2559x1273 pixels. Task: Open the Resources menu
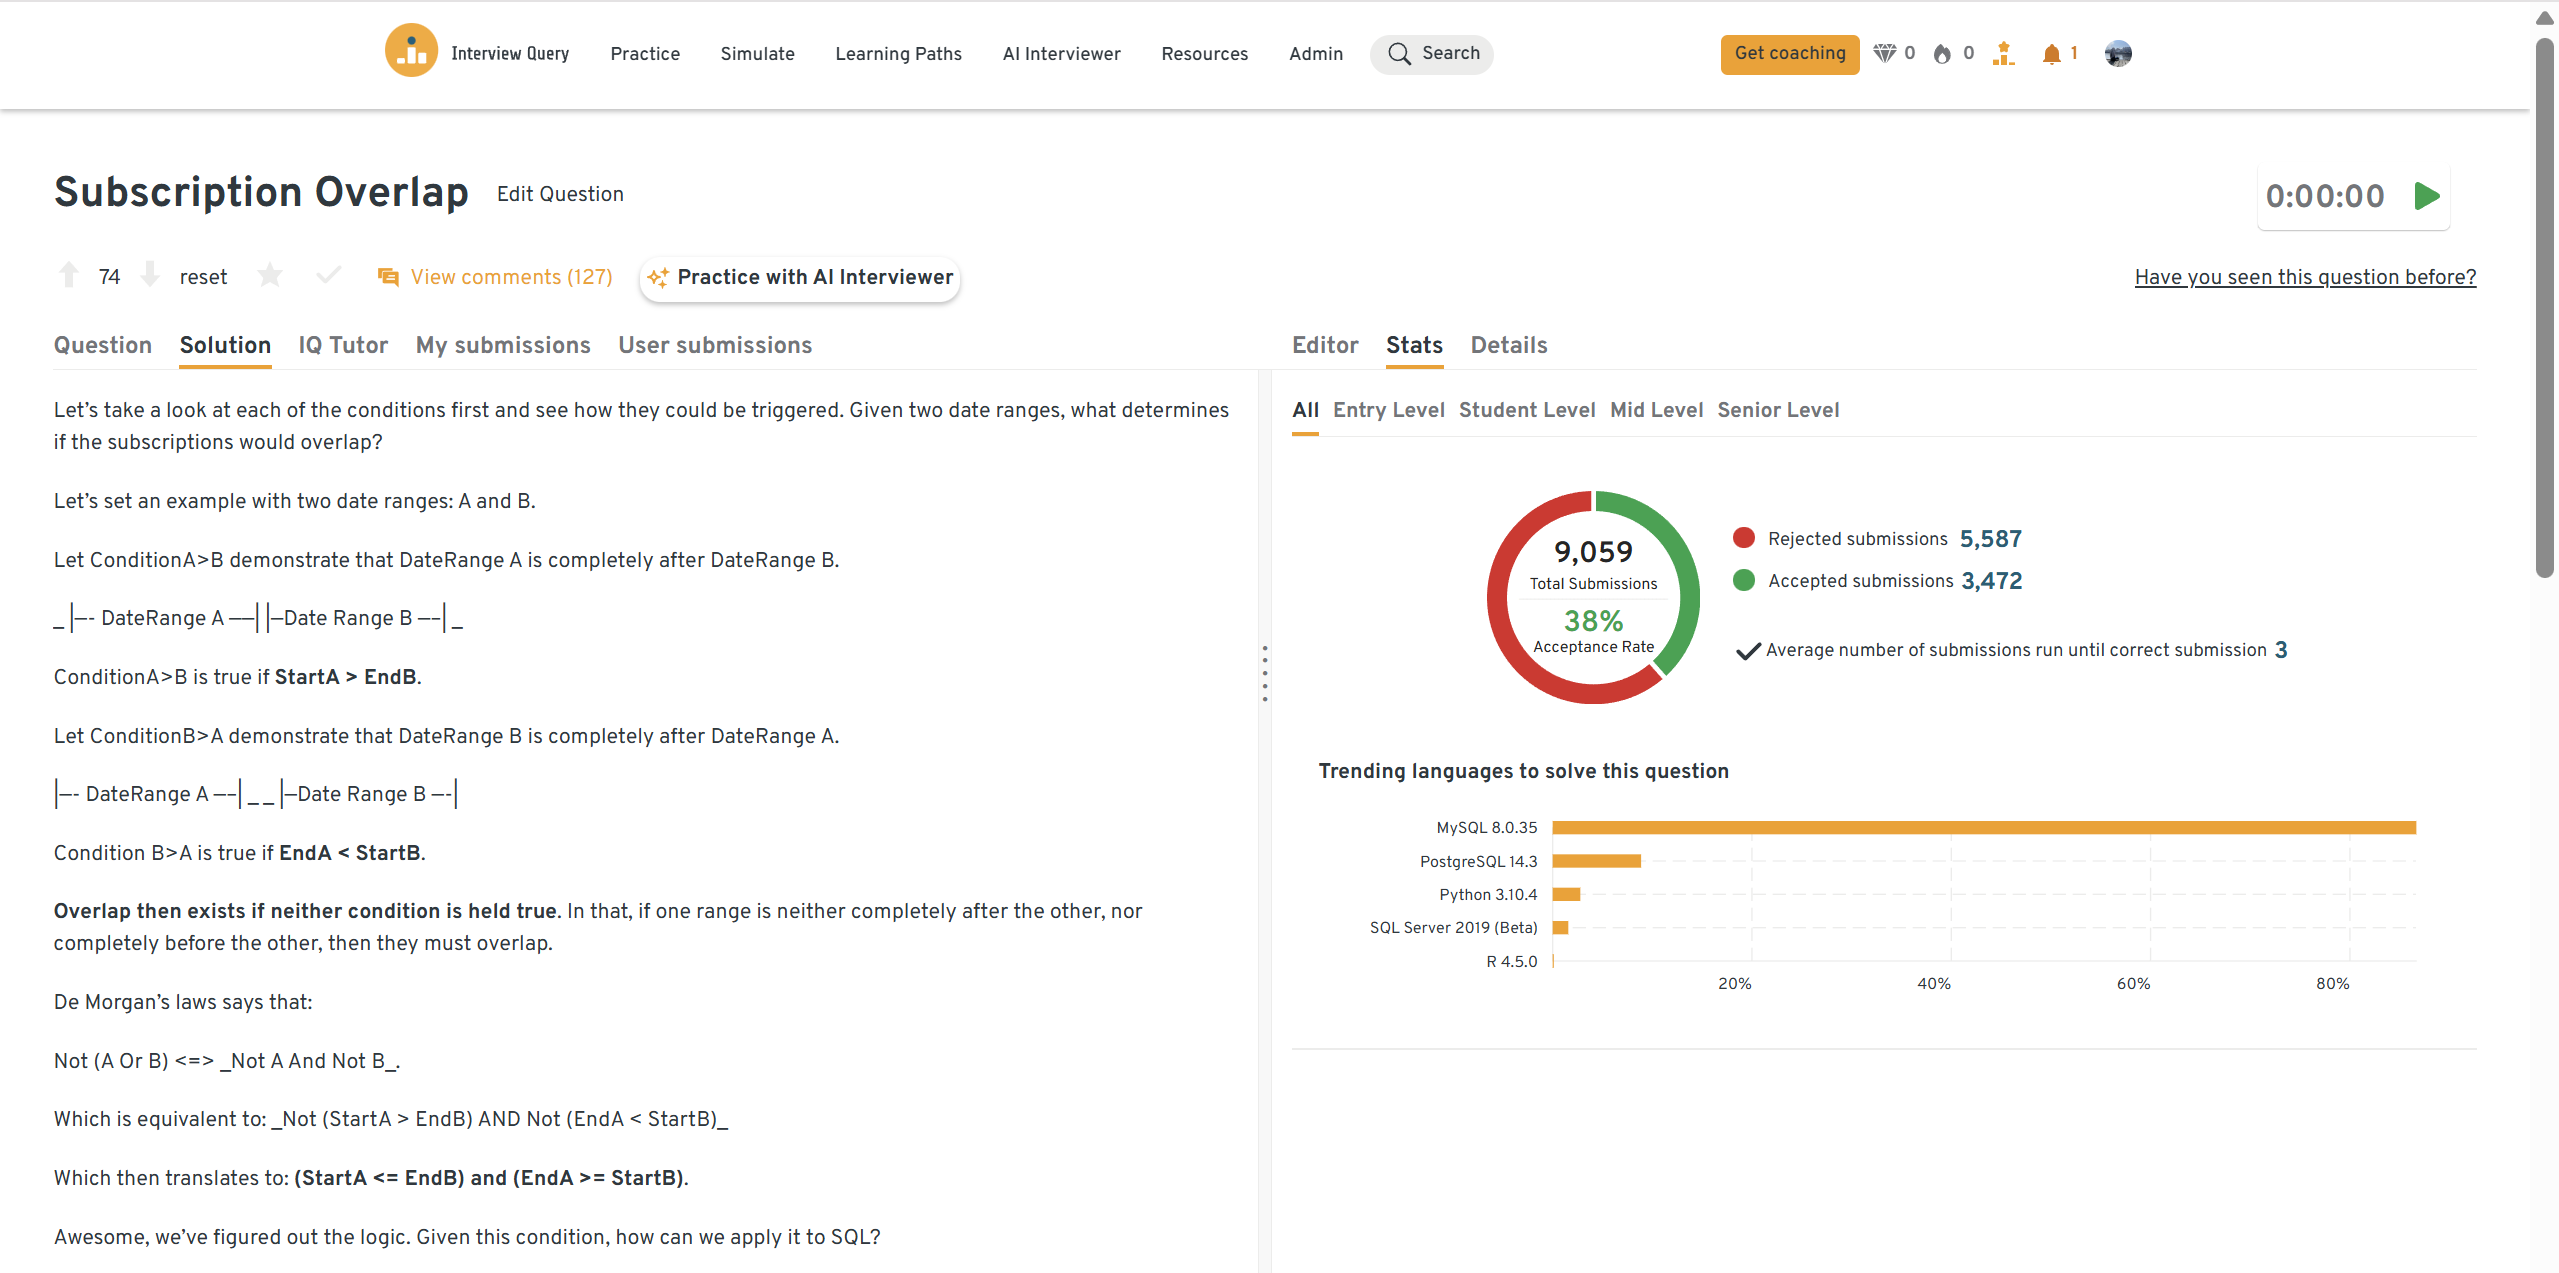(x=1204, y=54)
